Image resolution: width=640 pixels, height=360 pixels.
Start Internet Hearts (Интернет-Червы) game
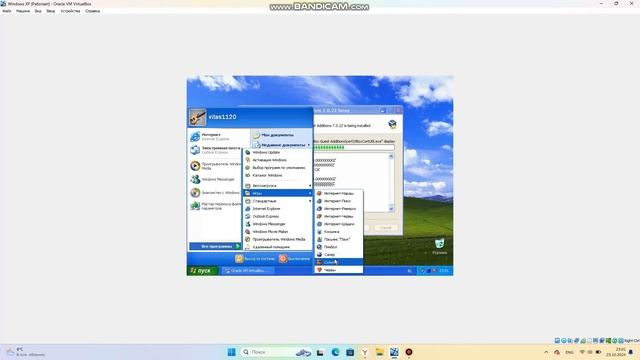(338, 216)
